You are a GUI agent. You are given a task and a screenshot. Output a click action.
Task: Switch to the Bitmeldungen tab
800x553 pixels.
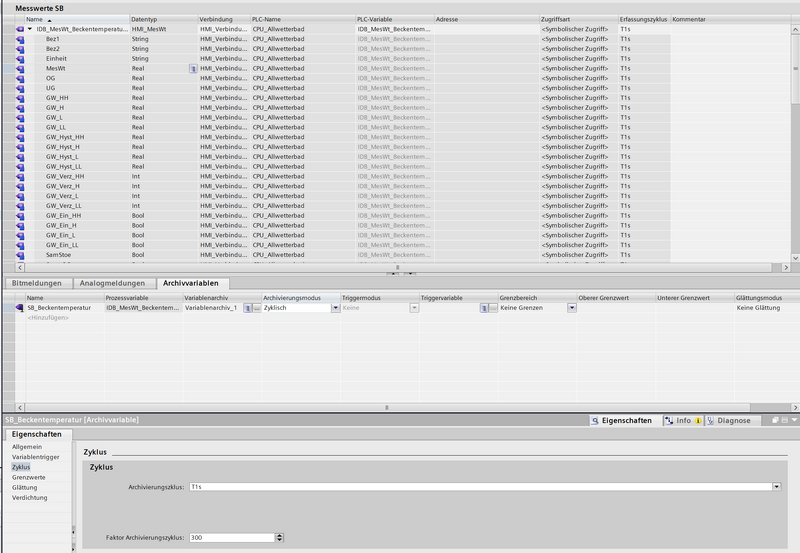pos(37,284)
